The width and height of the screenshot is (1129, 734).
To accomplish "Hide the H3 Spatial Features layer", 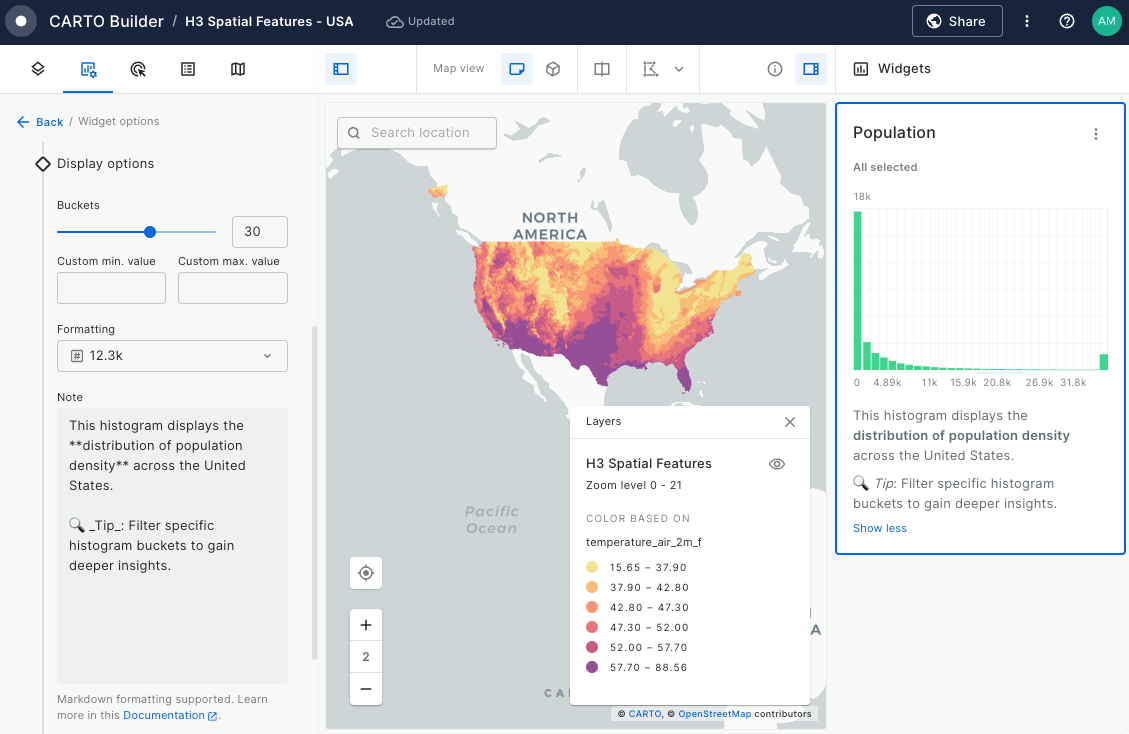I will tap(777, 464).
